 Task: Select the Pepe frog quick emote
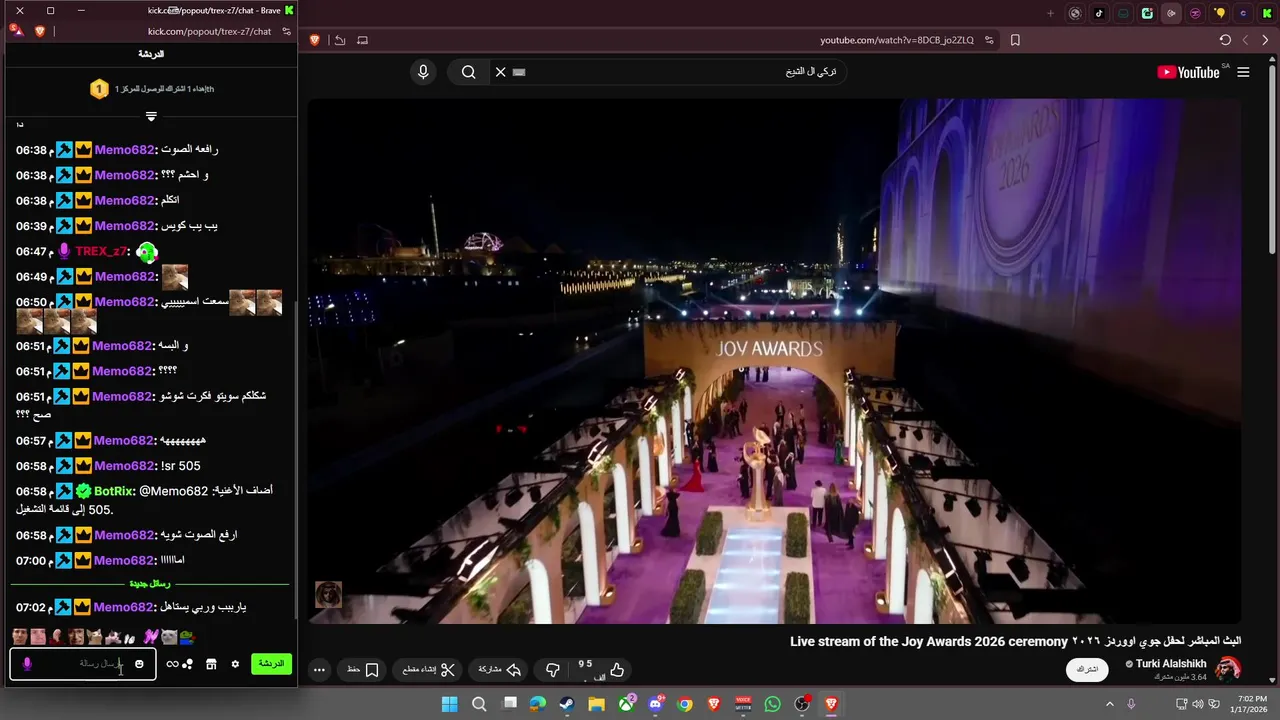click(187, 637)
